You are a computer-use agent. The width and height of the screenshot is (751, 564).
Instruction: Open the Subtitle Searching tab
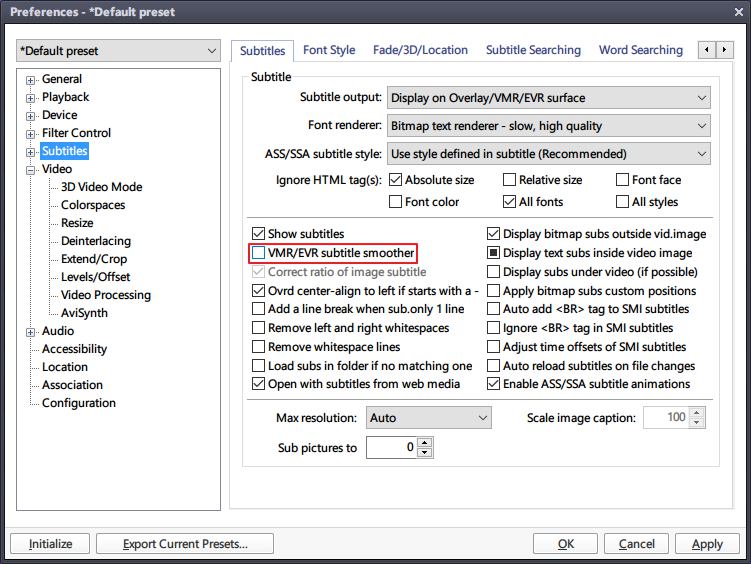coord(533,50)
